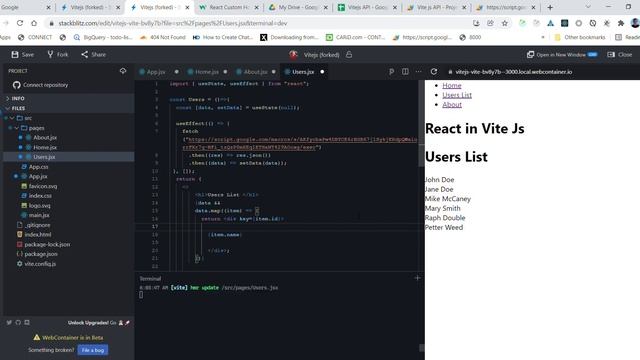Image resolution: width=640 pixels, height=360 pixels.
Task: Click the preview URL address field
Action: [513, 72]
